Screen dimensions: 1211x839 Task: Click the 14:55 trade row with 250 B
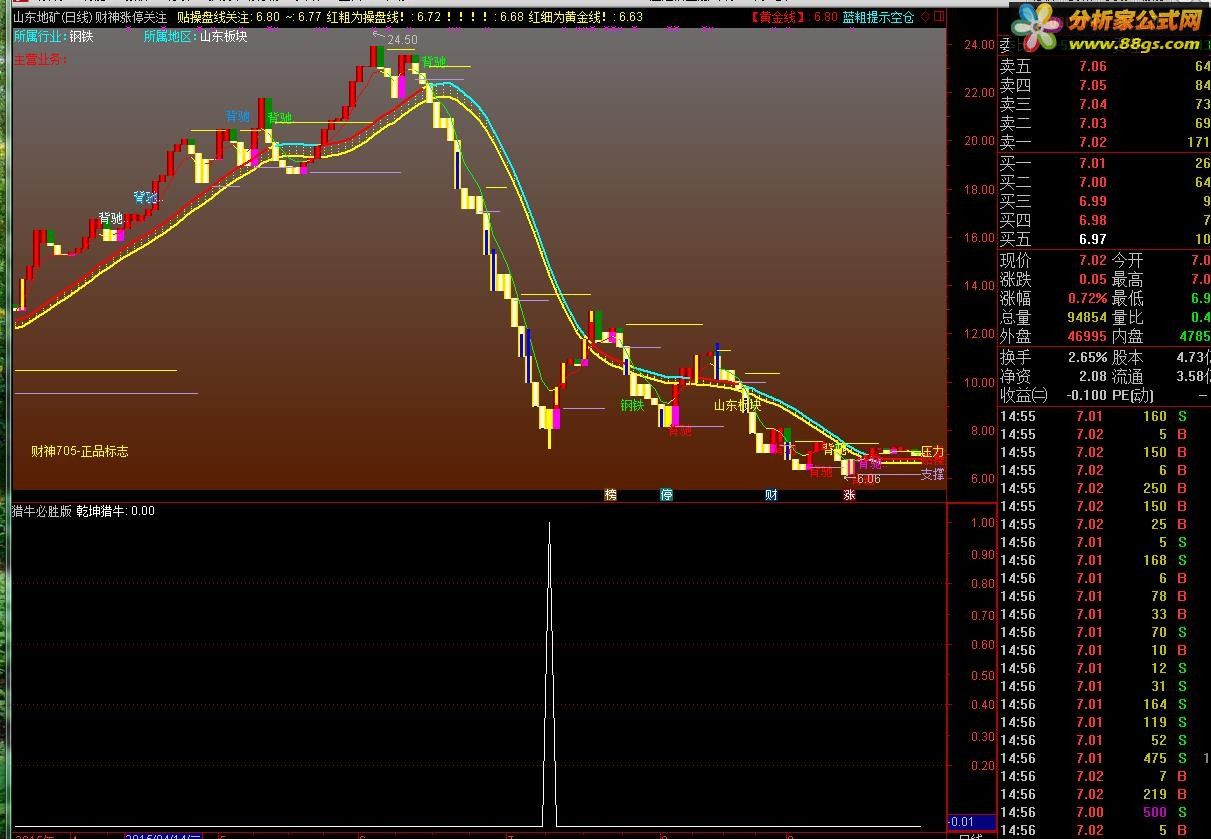click(1104, 488)
